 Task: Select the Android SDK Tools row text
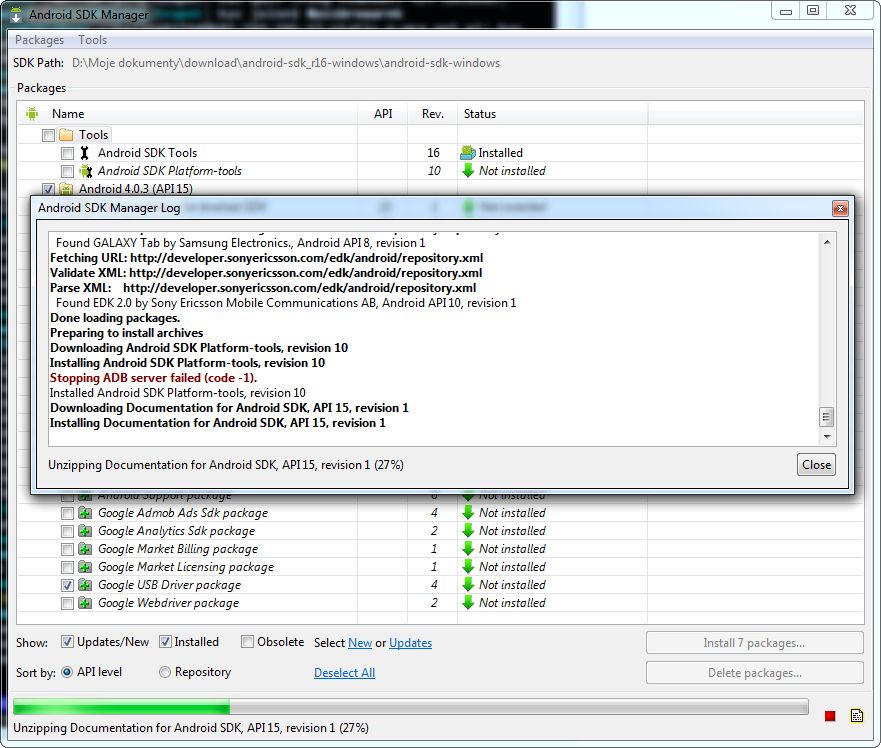tap(147, 153)
